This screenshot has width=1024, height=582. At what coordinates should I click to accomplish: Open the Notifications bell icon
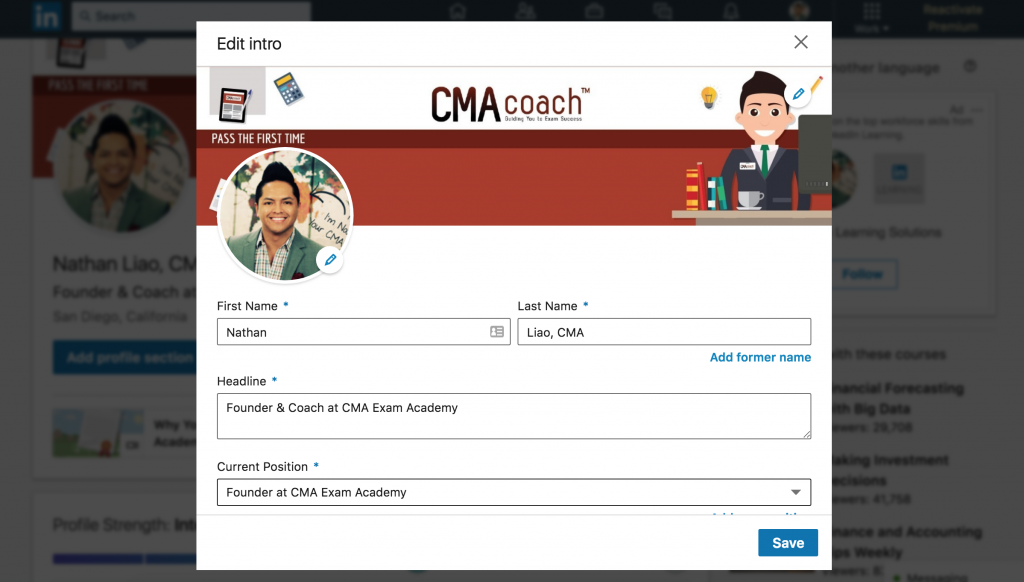point(731,12)
